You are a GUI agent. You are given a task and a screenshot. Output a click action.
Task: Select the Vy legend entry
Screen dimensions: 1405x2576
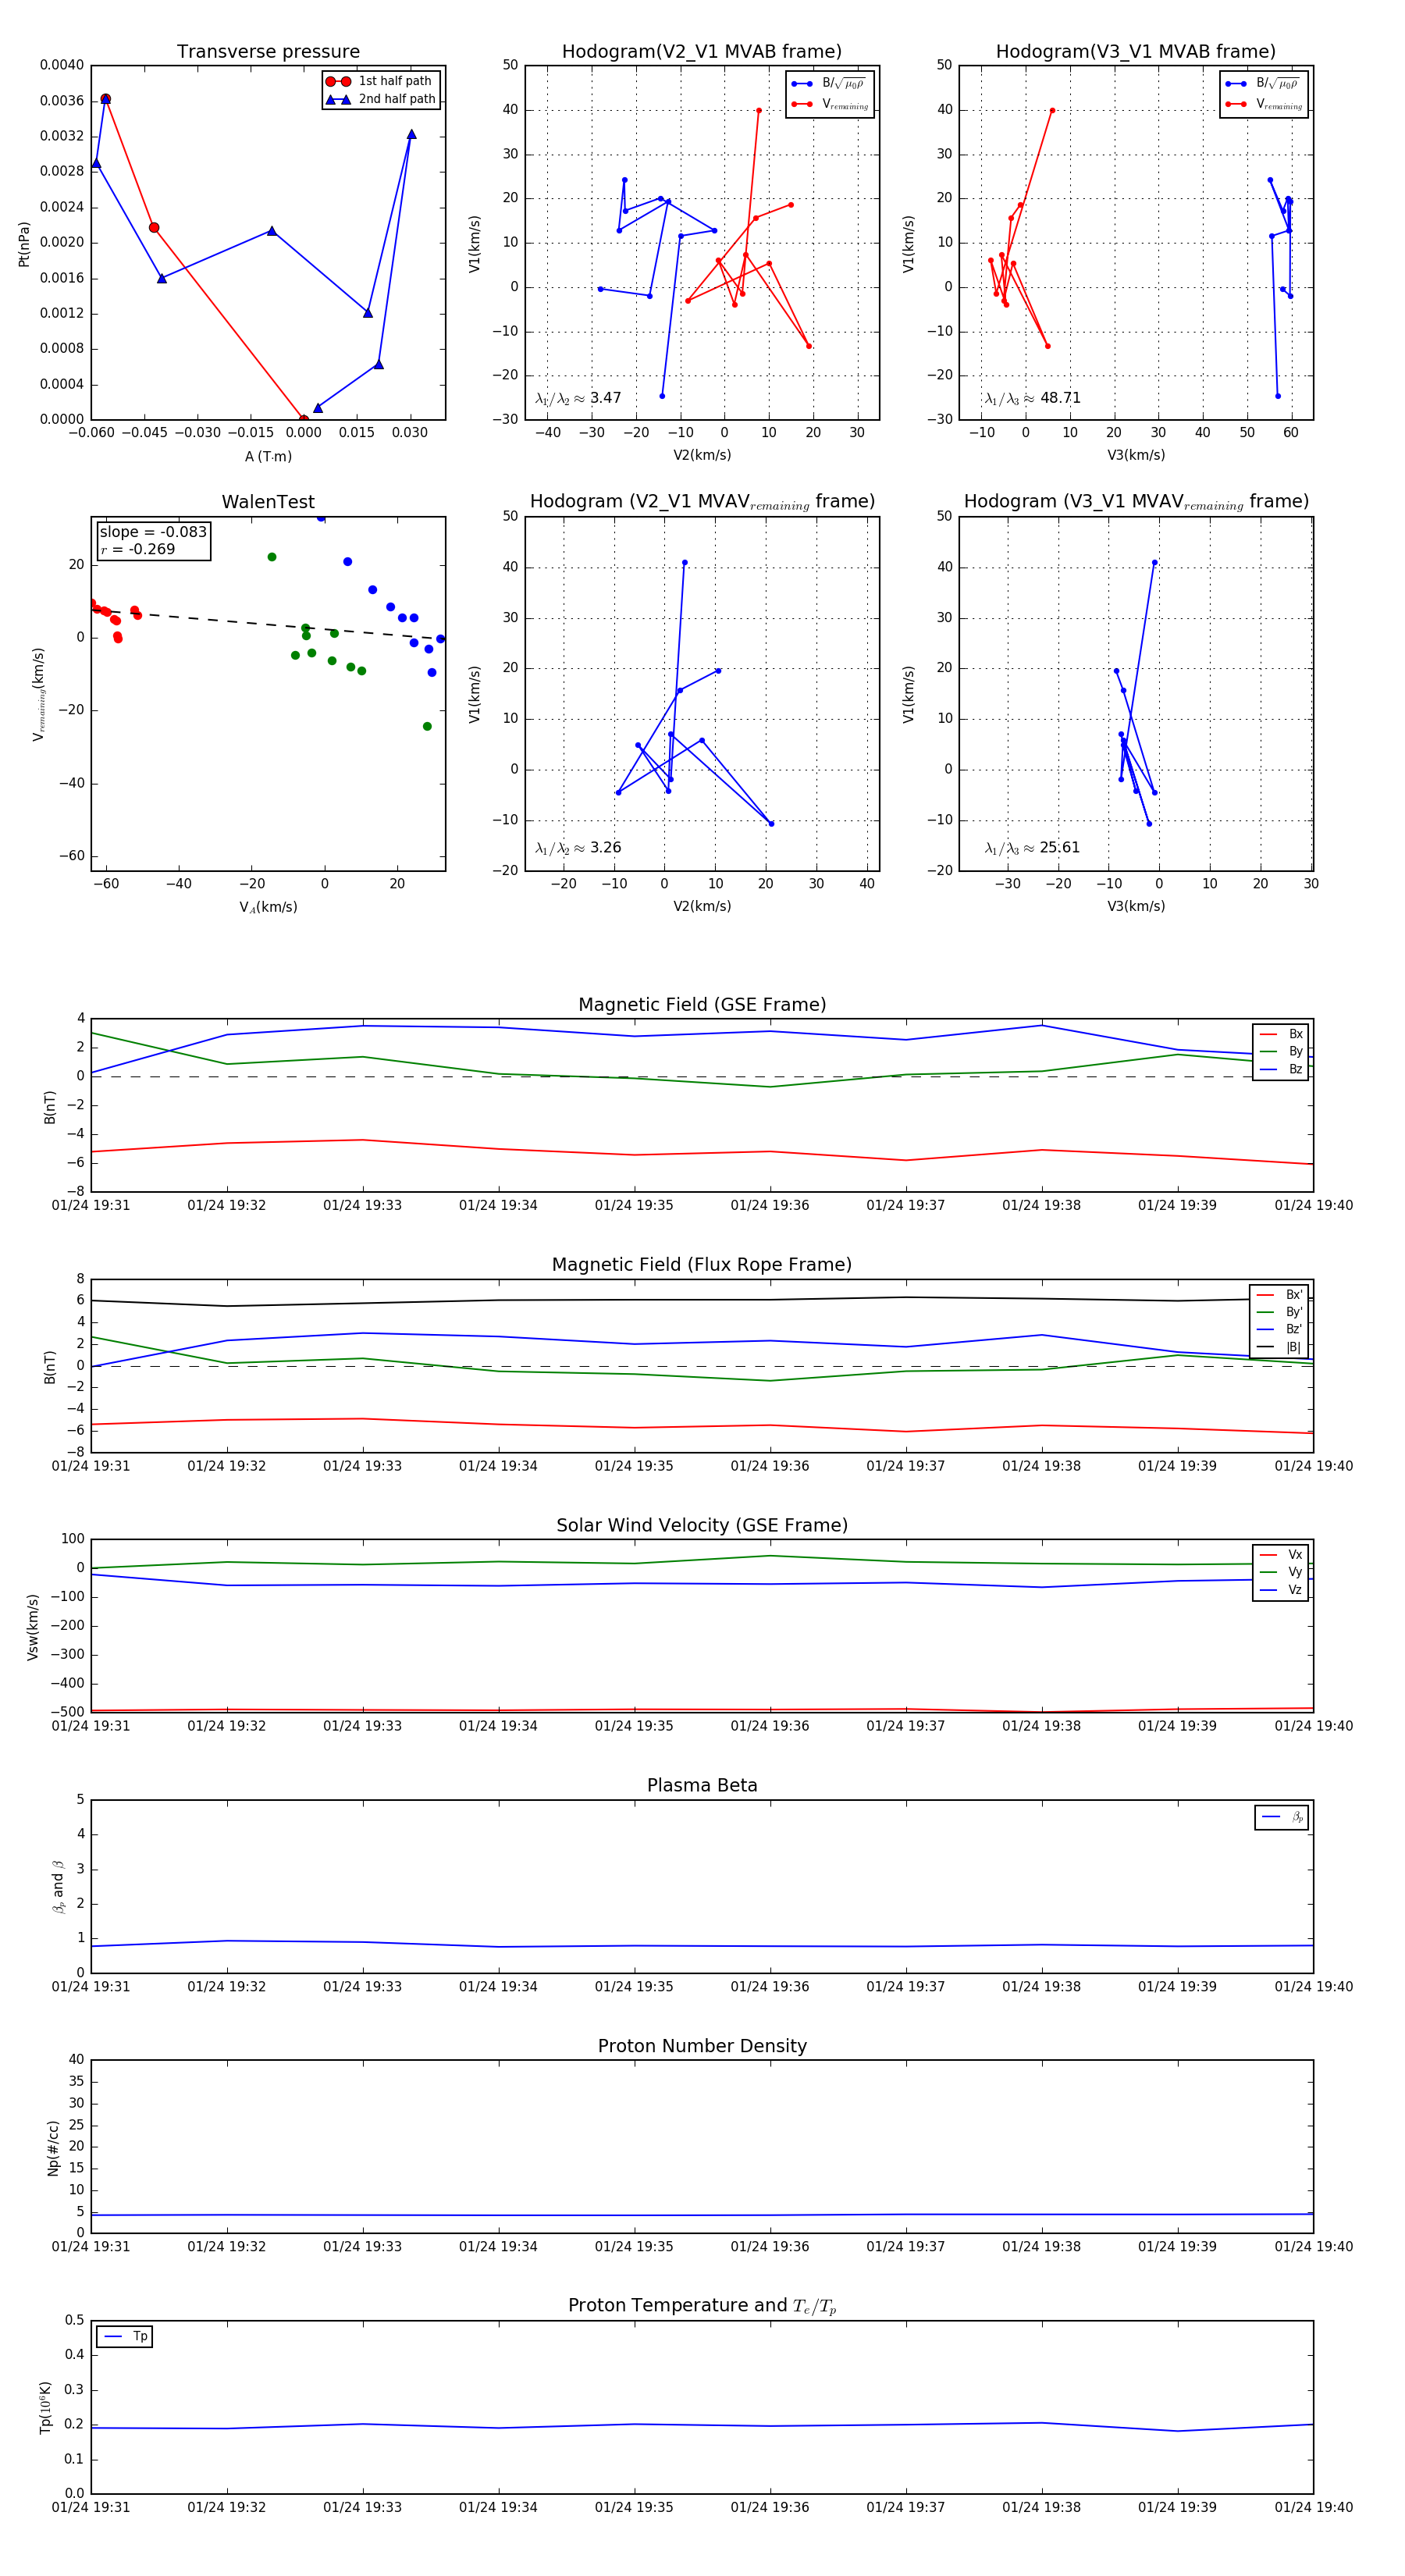pyautogui.click(x=1281, y=1572)
